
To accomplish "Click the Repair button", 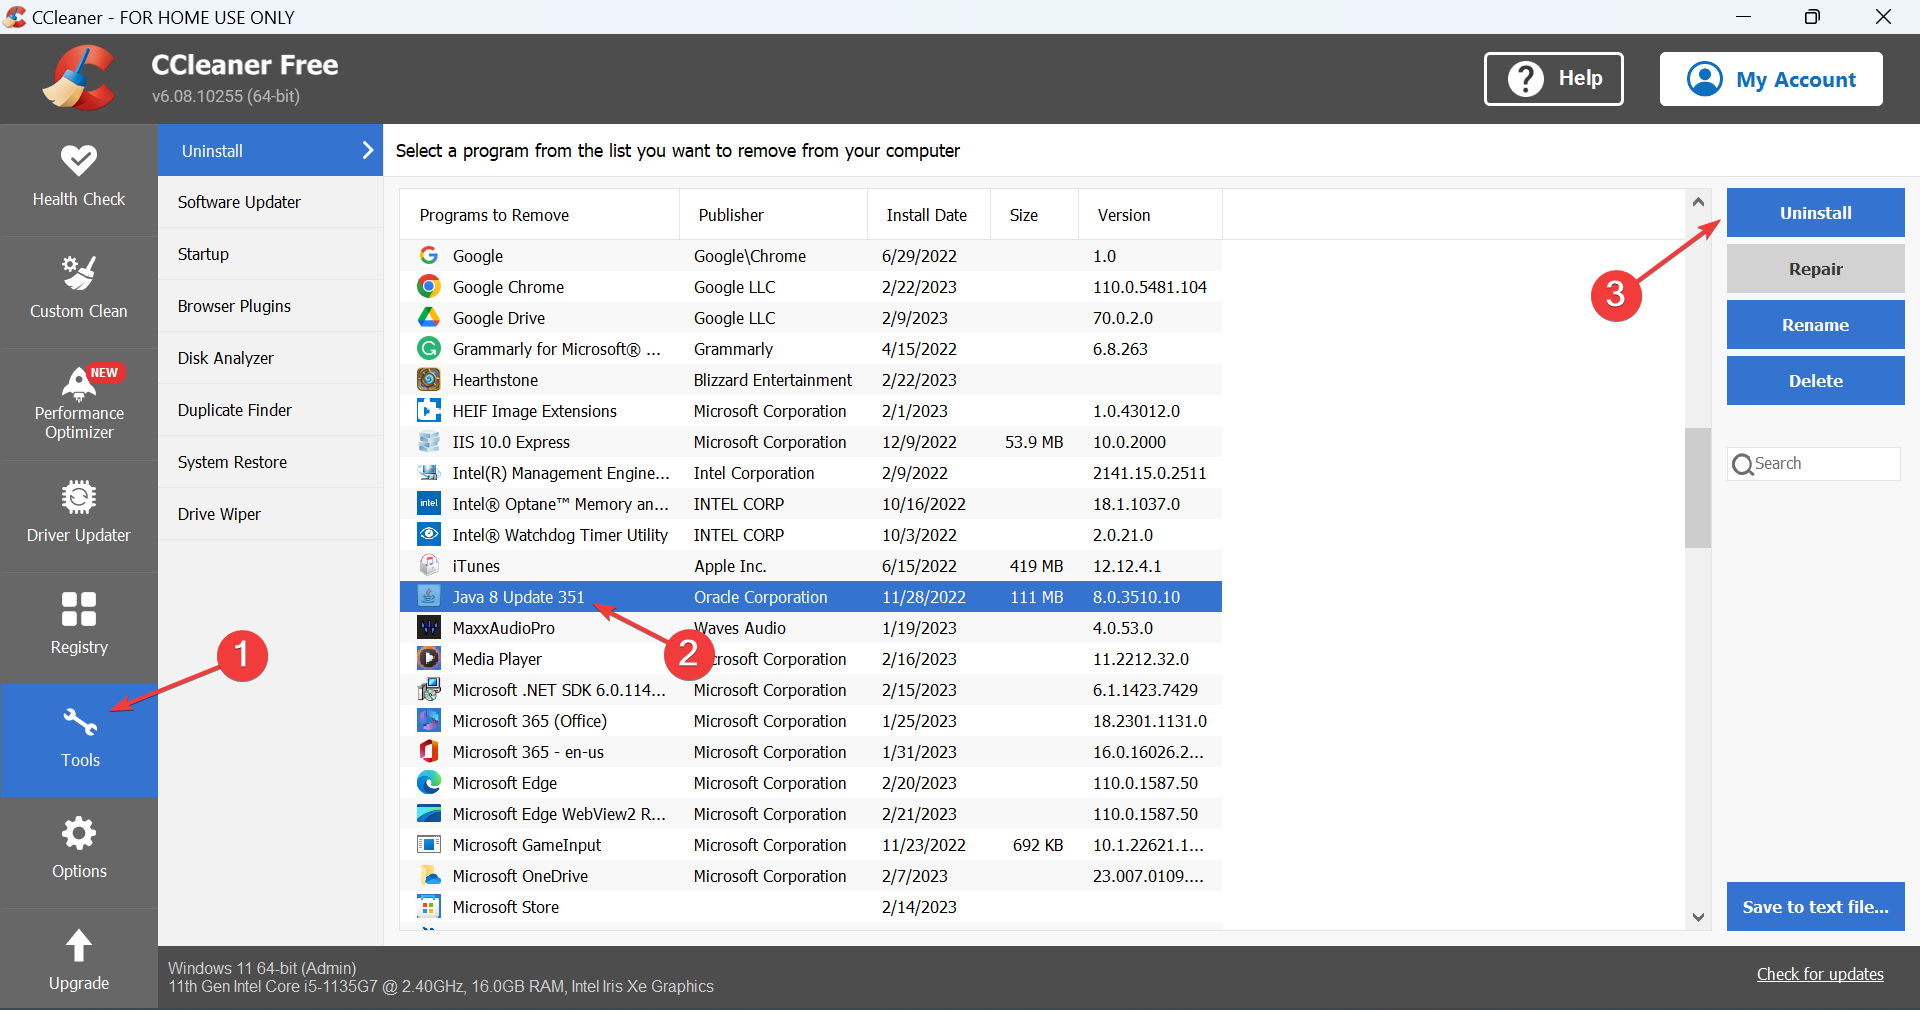I will 1815,269.
